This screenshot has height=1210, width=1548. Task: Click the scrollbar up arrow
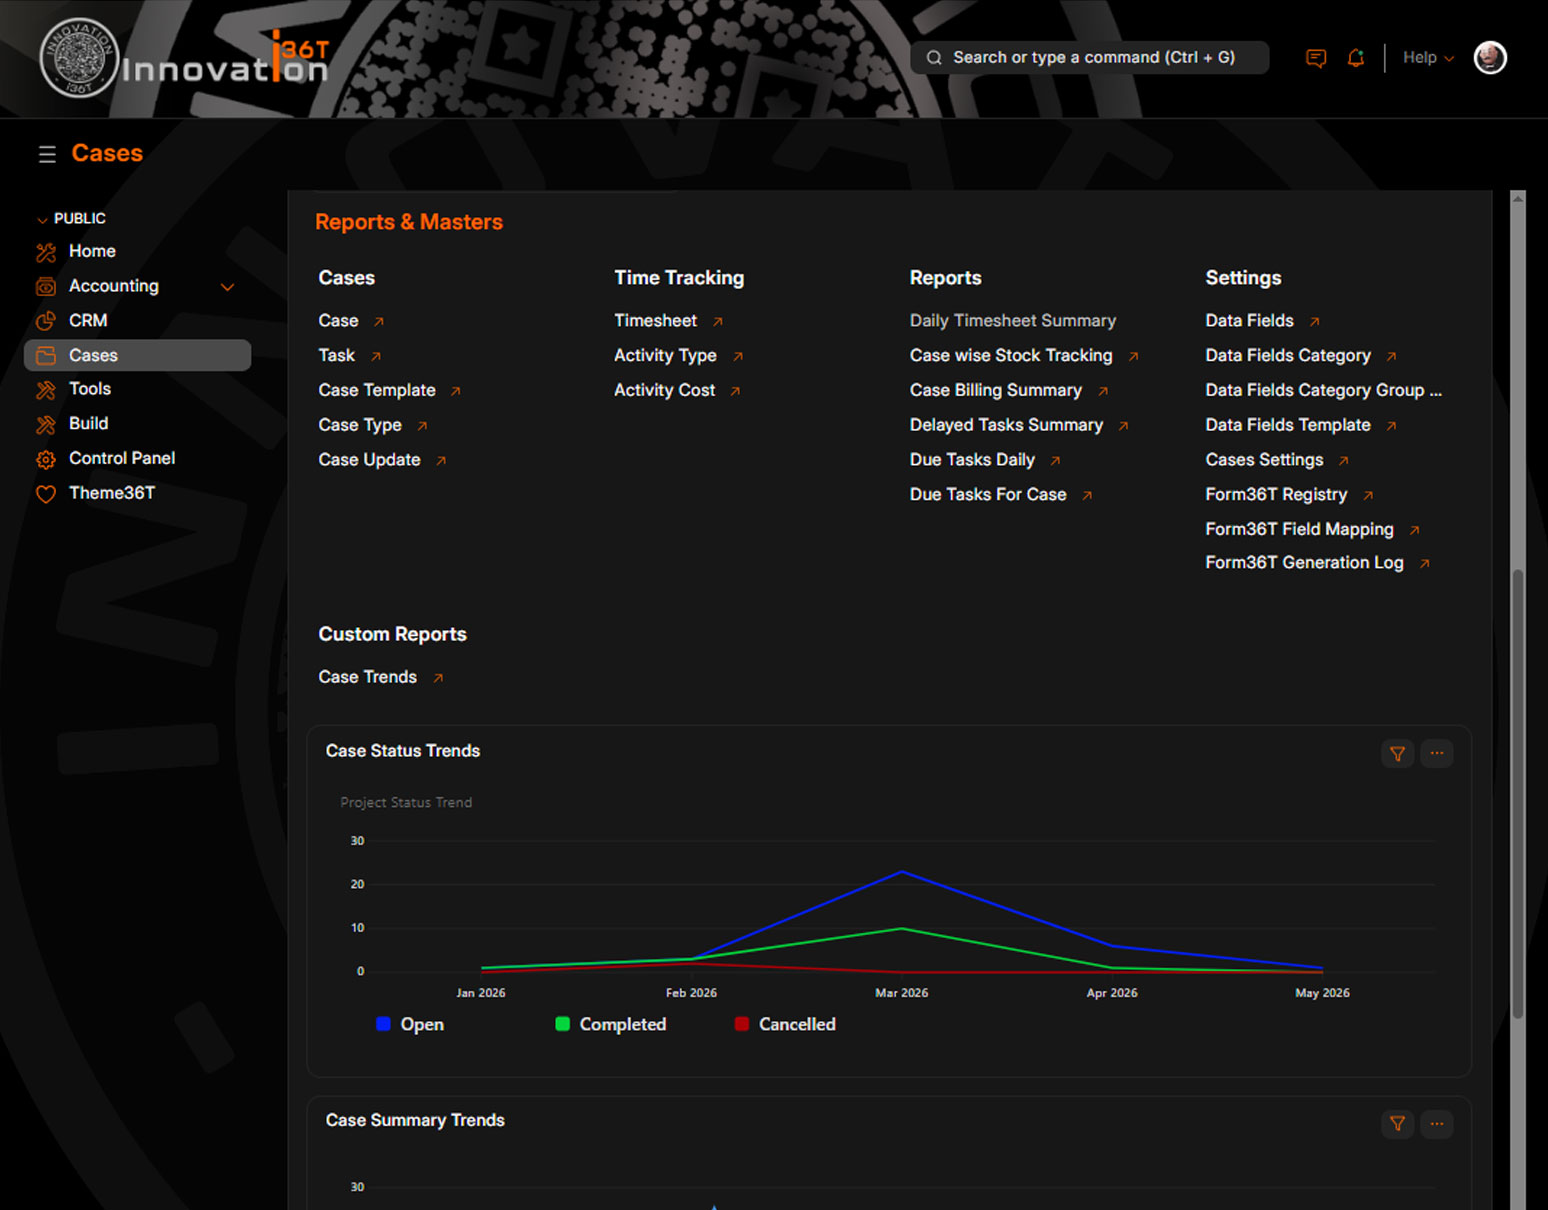(1518, 198)
